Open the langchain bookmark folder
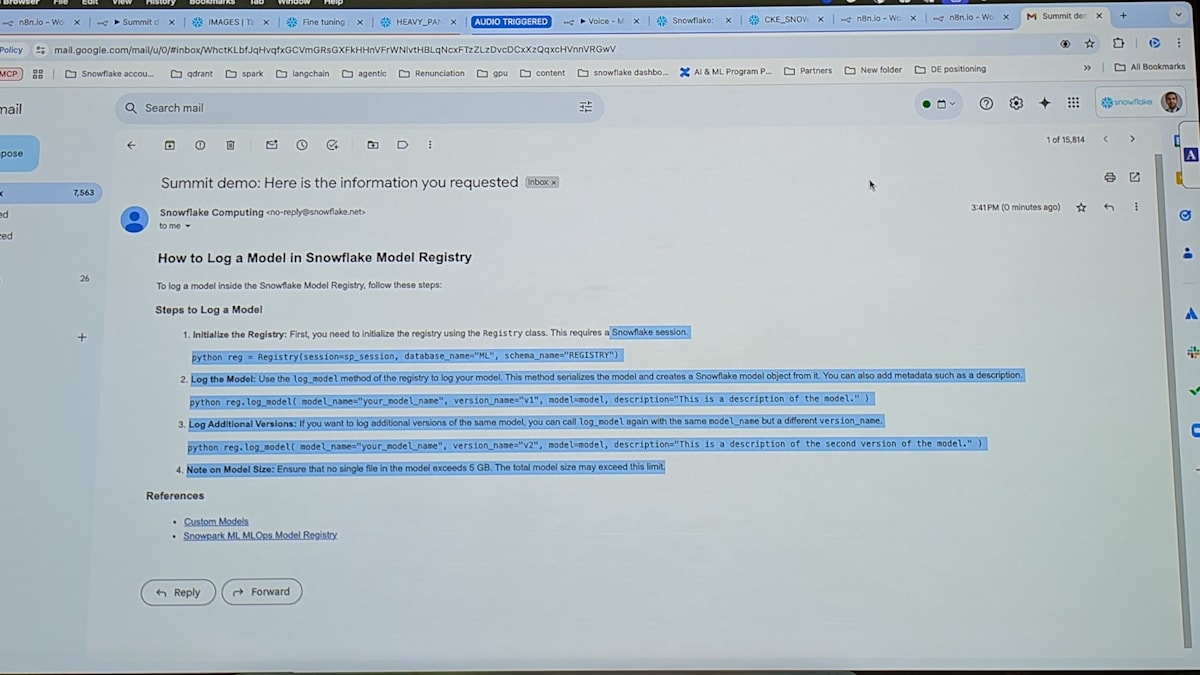The height and width of the screenshot is (675, 1200). (302, 73)
